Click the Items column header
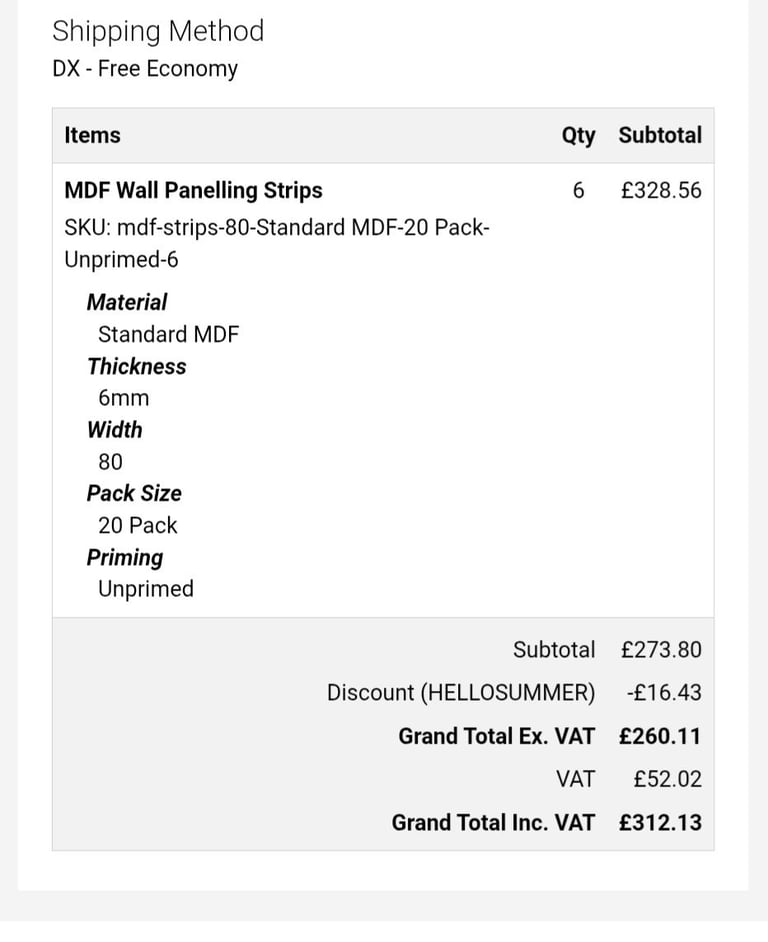The width and height of the screenshot is (768, 942). tap(92, 135)
